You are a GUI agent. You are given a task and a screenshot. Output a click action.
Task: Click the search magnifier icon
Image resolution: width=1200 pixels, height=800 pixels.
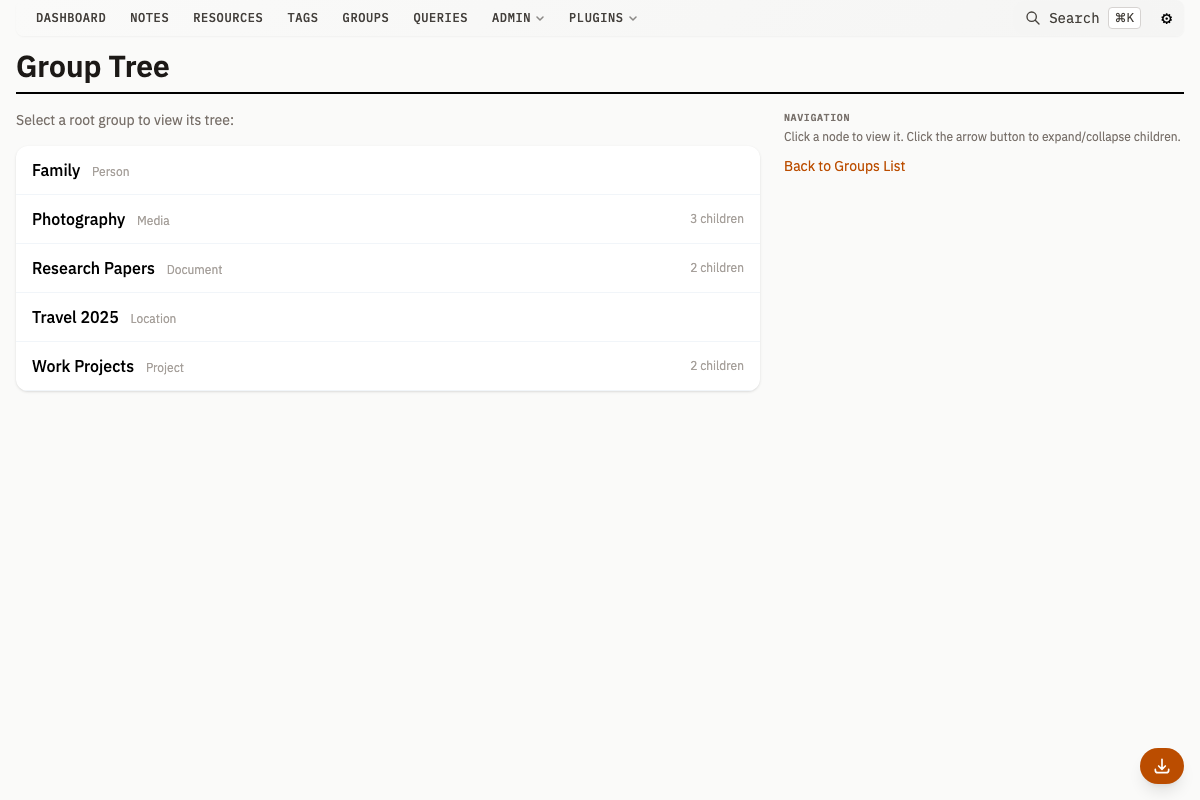1033,18
